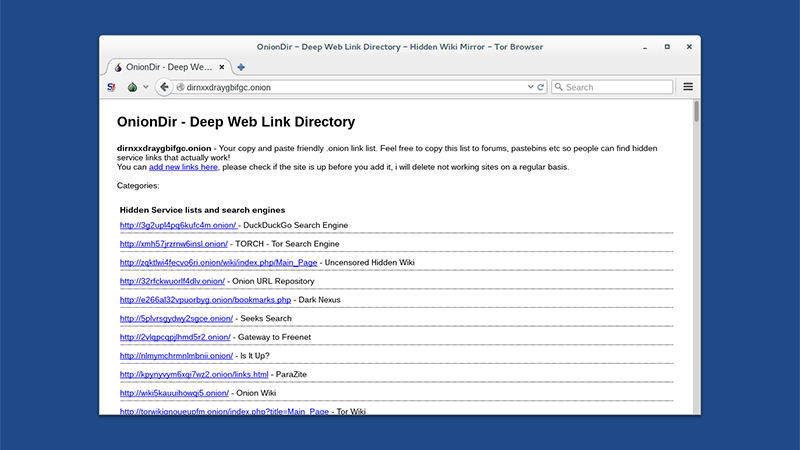Open the Dark Nexus bookmarks link

pyautogui.click(x=205, y=300)
